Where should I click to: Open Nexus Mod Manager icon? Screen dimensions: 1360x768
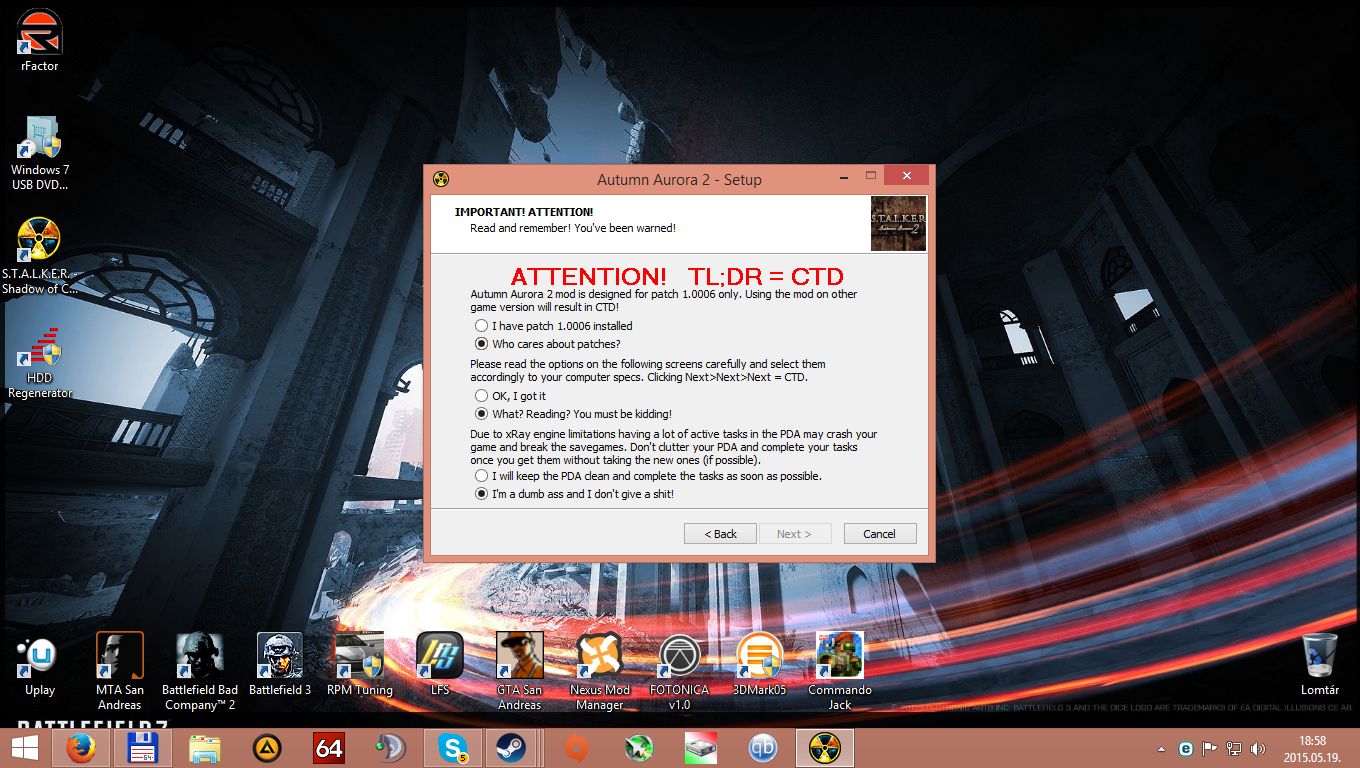pyautogui.click(x=600, y=671)
